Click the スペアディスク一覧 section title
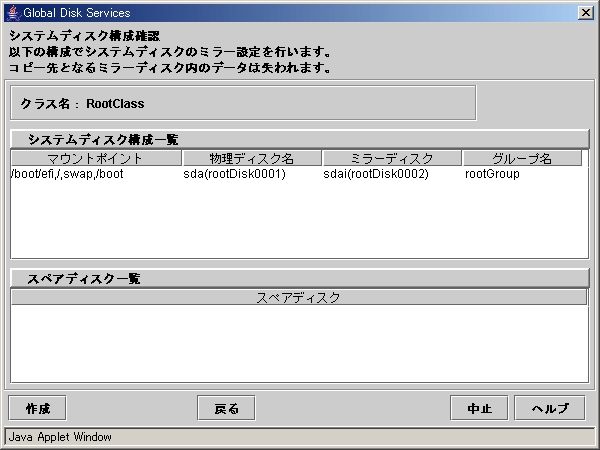600x450 pixels. 84,279
